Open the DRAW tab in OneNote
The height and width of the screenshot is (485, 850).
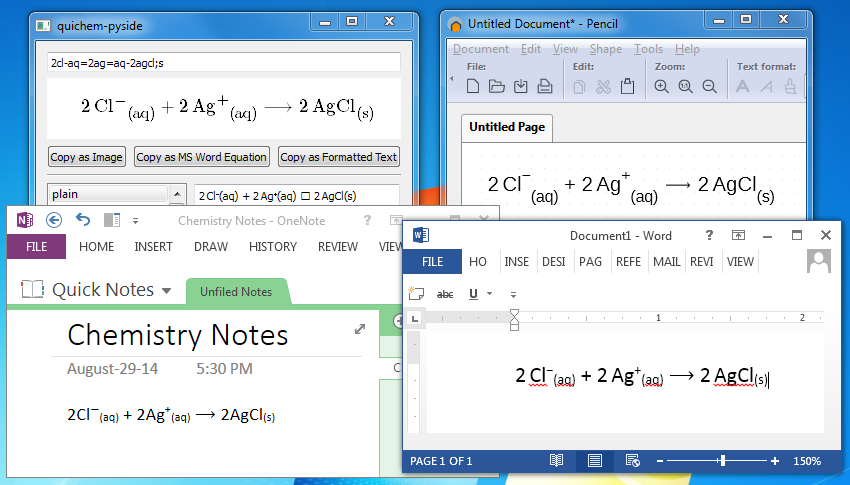click(x=211, y=247)
